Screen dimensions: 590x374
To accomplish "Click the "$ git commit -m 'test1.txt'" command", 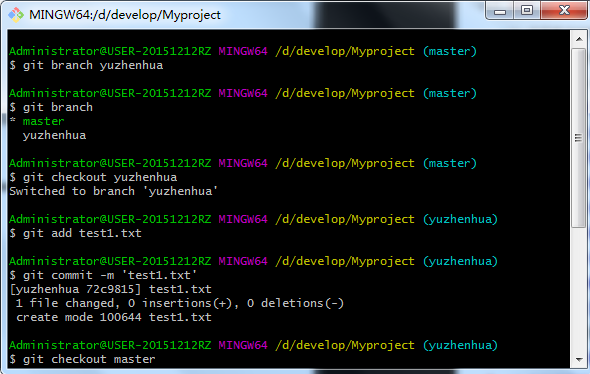I will 103,275.
